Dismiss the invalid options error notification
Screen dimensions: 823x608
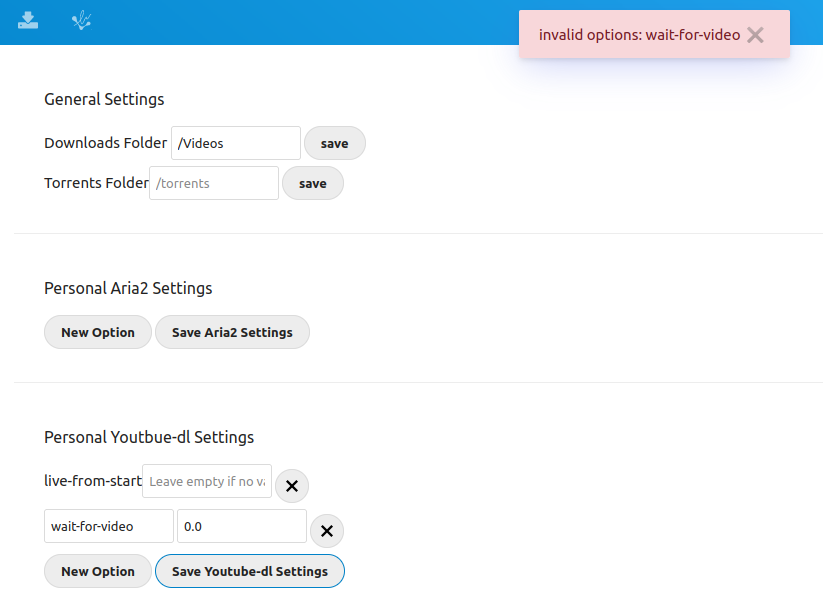point(755,35)
